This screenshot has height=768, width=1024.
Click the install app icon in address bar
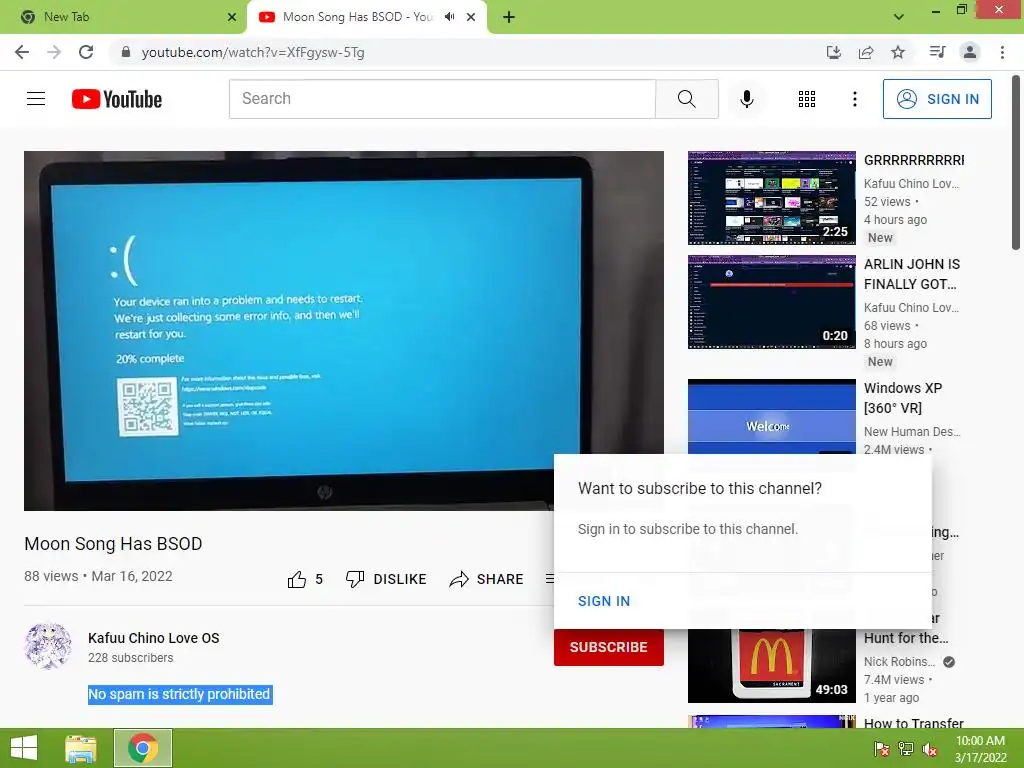[x=834, y=52]
